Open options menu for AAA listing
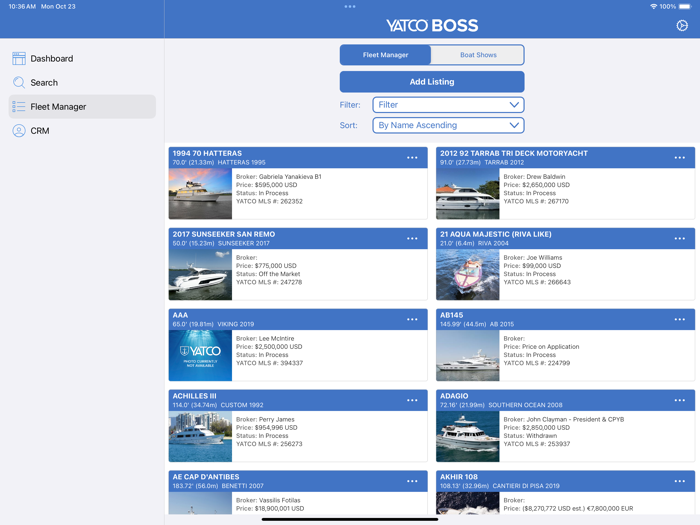The width and height of the screenshot is (700, 525). [412, 319]
